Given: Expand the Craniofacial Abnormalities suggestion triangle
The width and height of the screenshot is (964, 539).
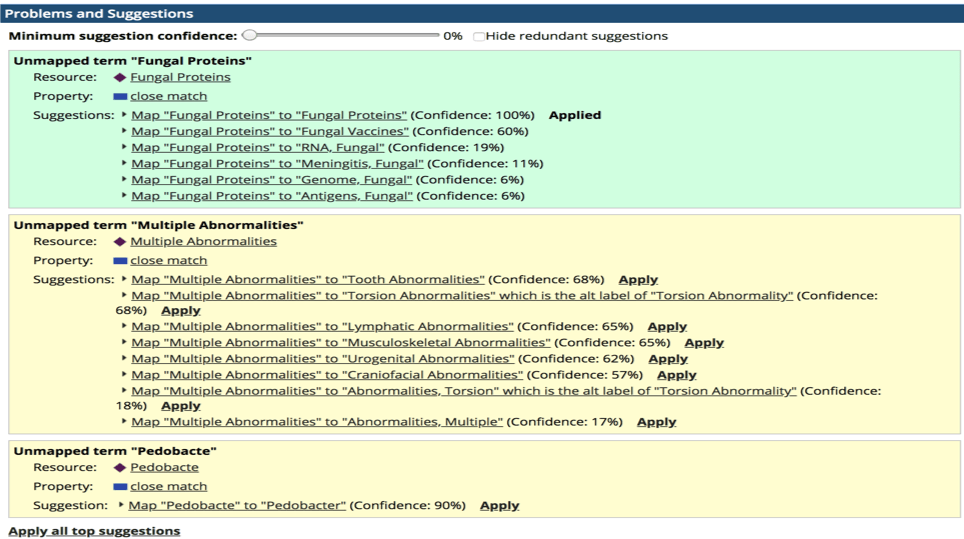Looking at the screenshot, I should pyautogui.click(x=124, y=374).
